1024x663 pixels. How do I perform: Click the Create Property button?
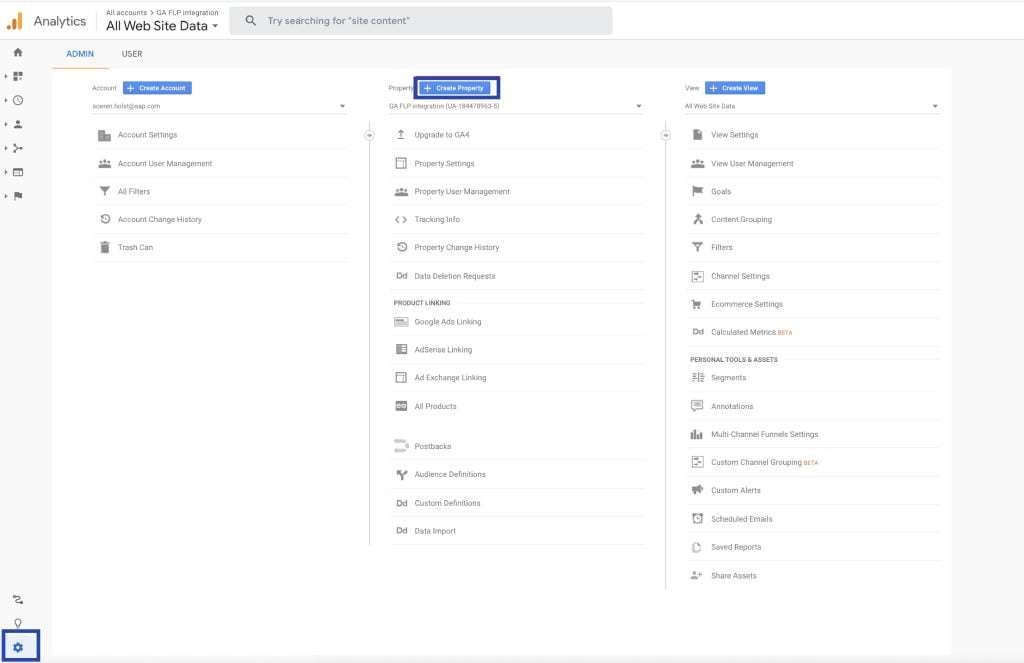(455, 88)
